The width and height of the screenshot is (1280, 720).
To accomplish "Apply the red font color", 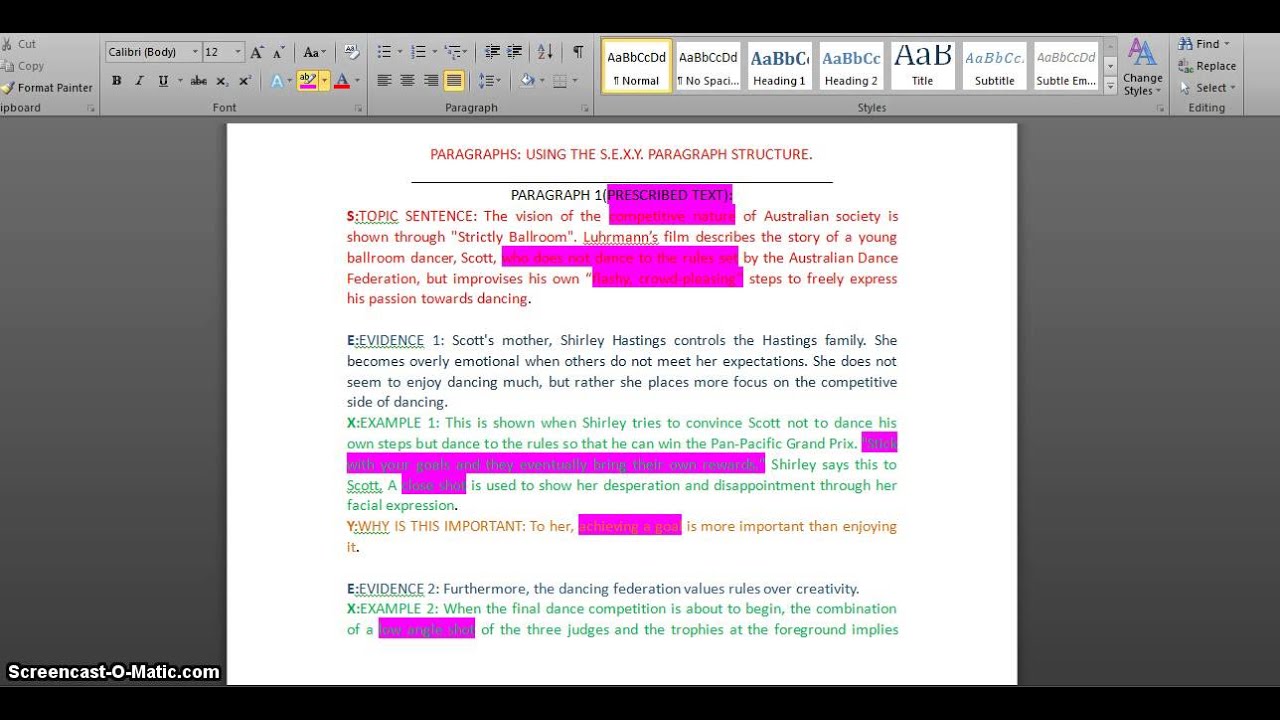I will (342, 81).
